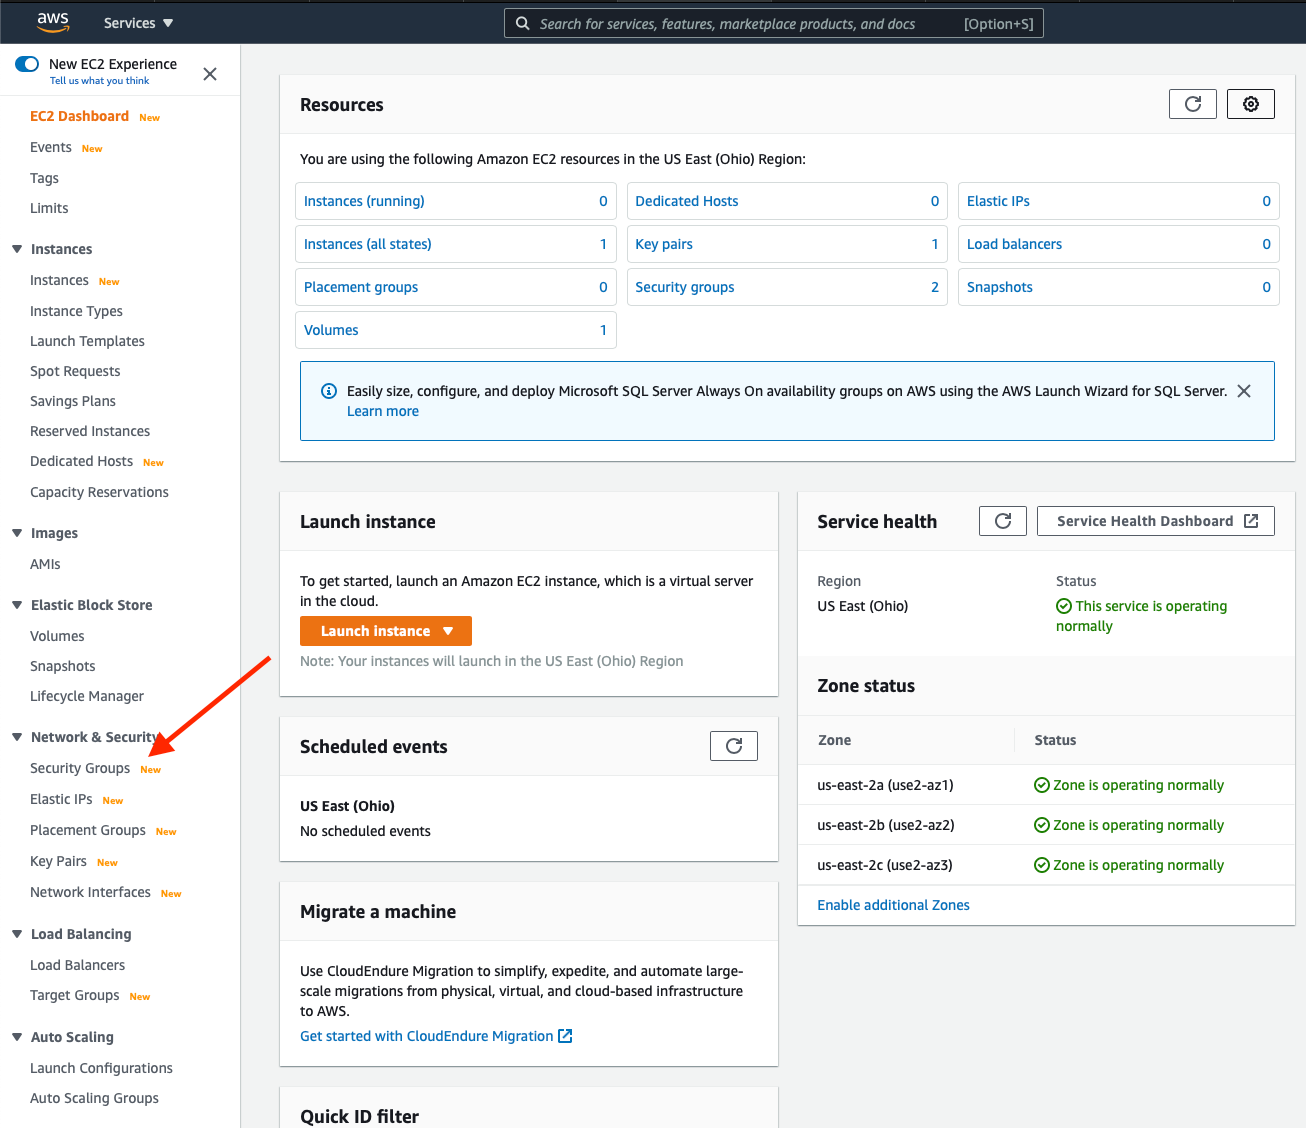Click green check icon for us-east-2b
This screenshot has height=1128, width=1306.
coord(1042,825)
